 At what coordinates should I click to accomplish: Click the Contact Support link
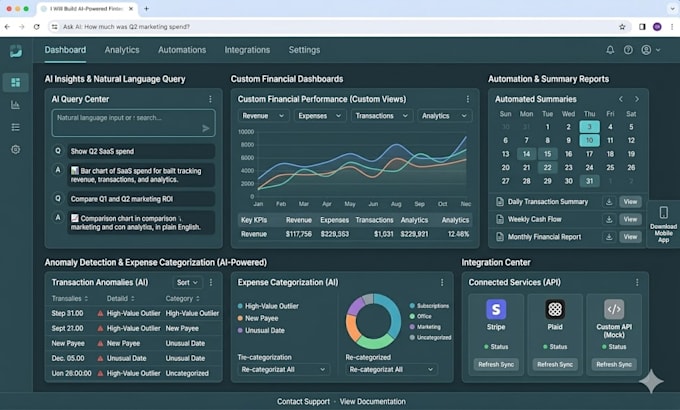coord(303,402)
